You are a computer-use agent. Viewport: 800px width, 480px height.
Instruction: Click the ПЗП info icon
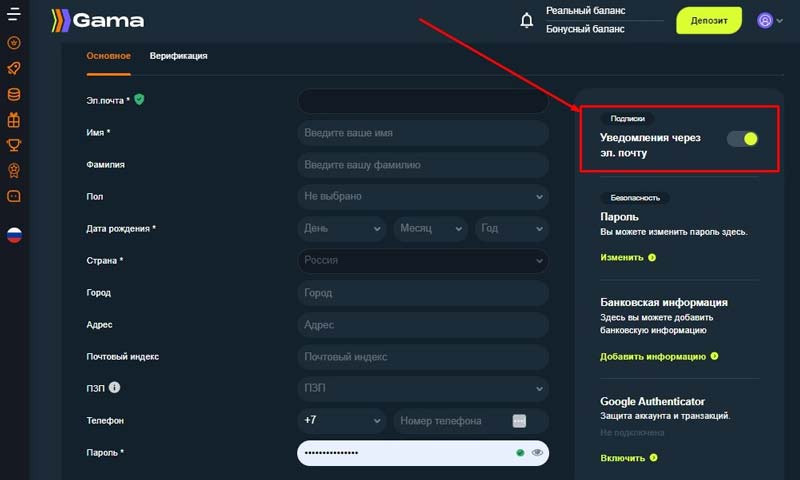pyautogui.click(x=115, y=388)
